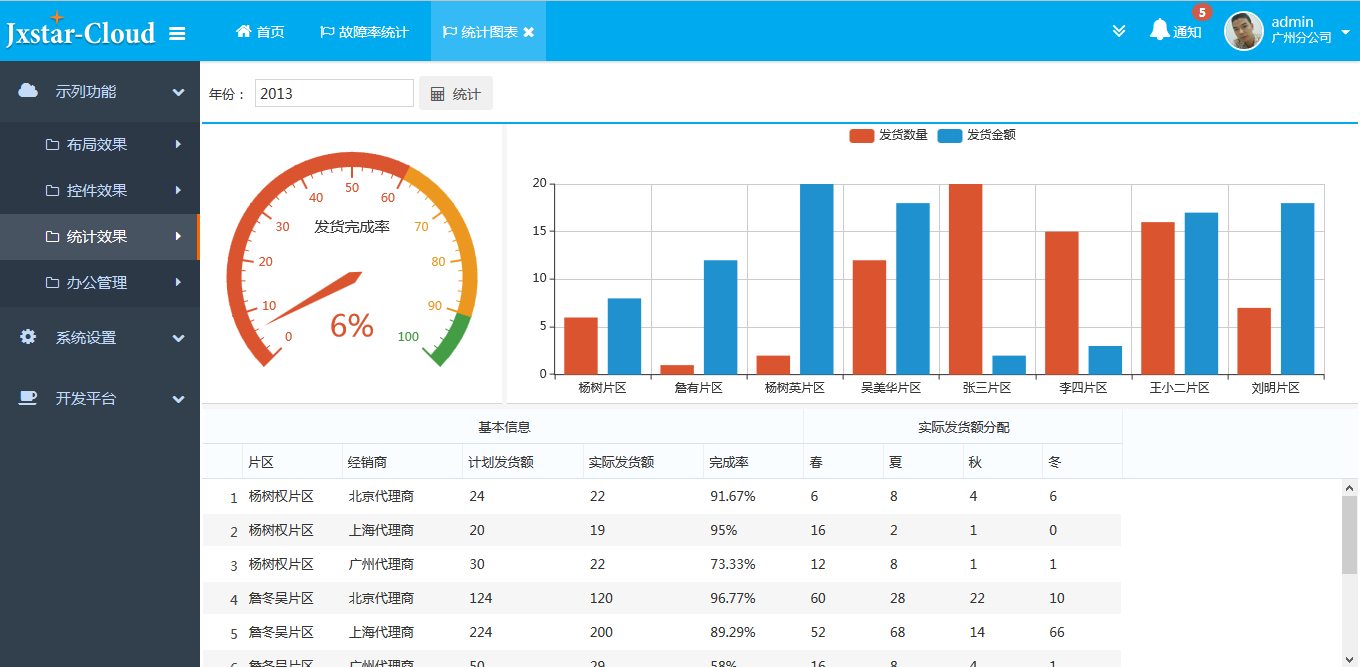Open 办公管理 in the sidebar
This screenshot has width=1360, height=667.
click(x=100, y=283)
